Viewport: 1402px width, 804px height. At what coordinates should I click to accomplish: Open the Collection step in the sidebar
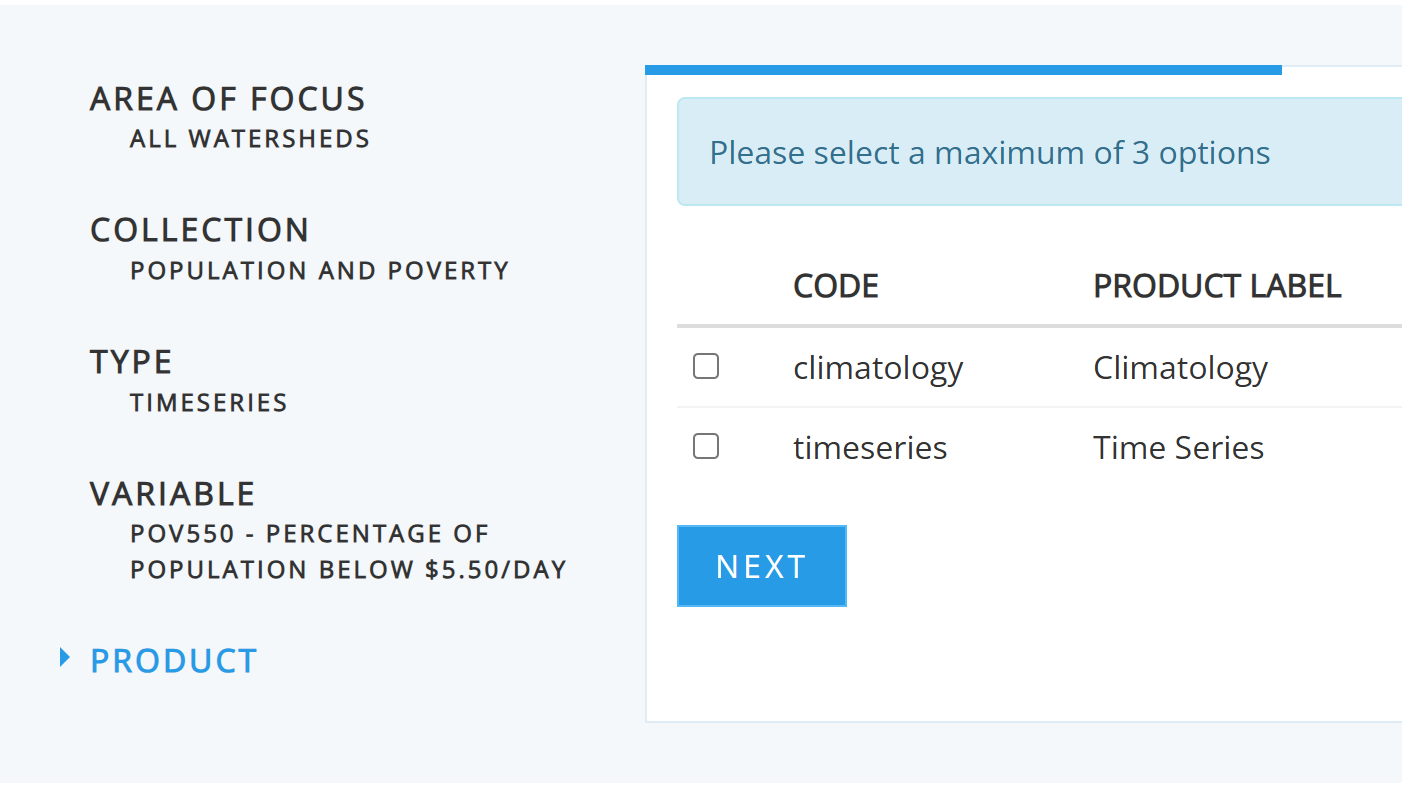200,230
